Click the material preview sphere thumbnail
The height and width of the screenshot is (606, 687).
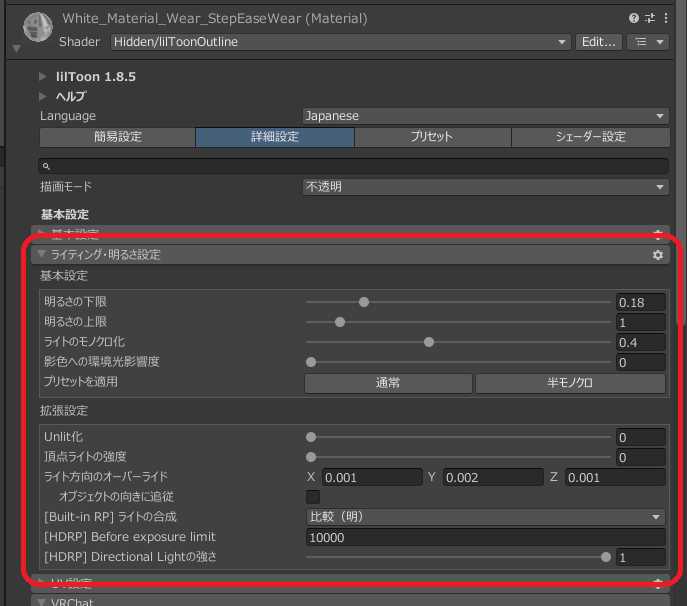click(x=38, y=27)
